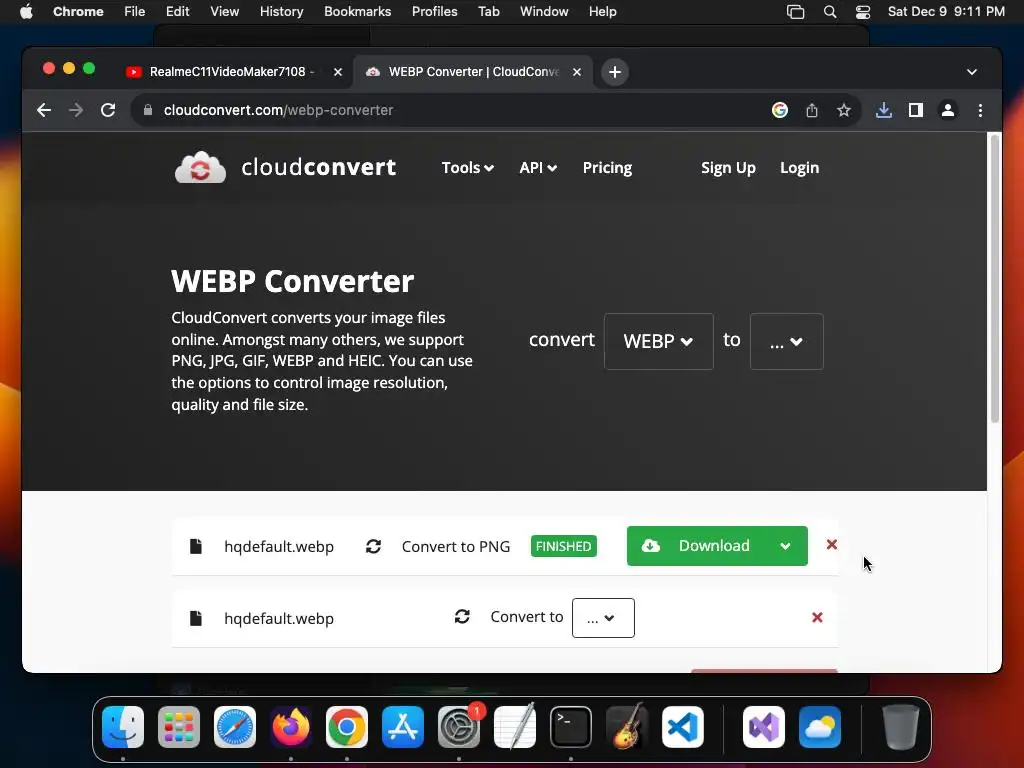Open Terminal from the Dock

point(571,727)
